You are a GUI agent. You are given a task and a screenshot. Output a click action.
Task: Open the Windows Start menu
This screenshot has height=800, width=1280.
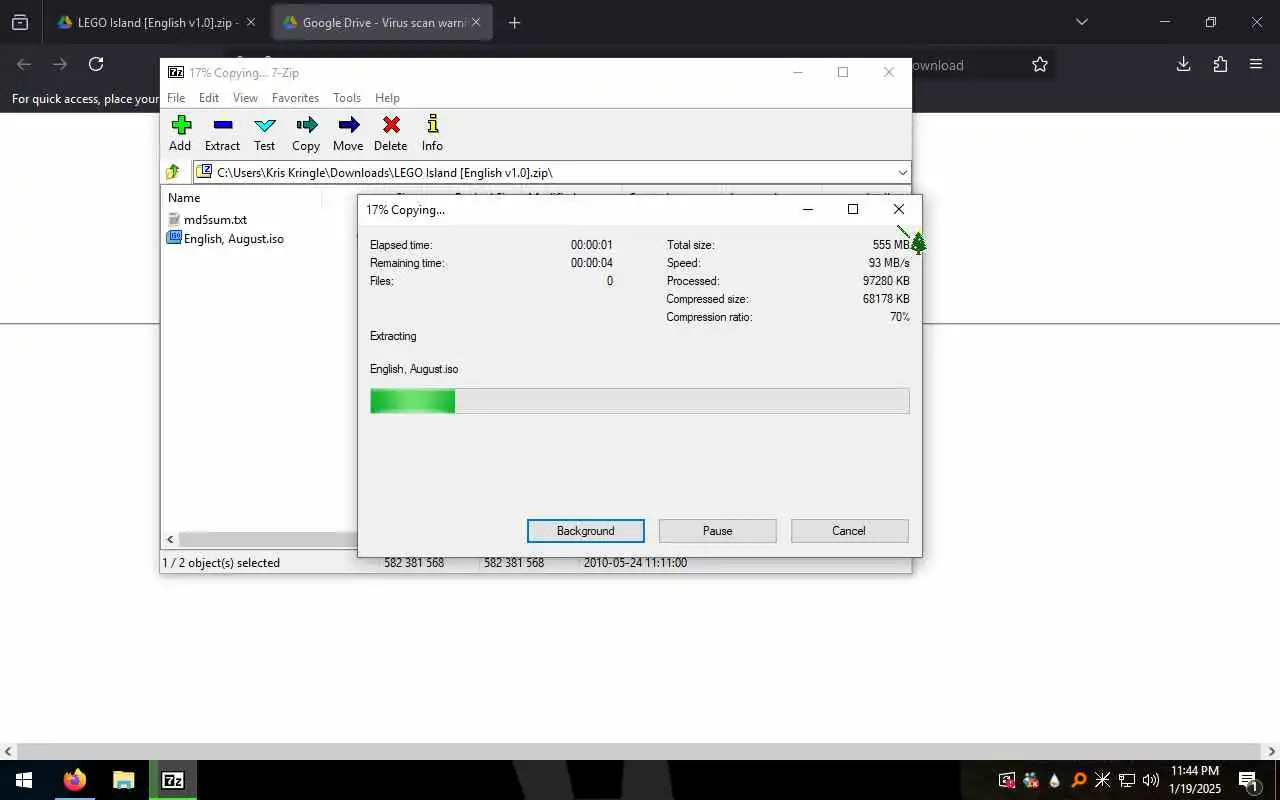(x=24, y=780)
